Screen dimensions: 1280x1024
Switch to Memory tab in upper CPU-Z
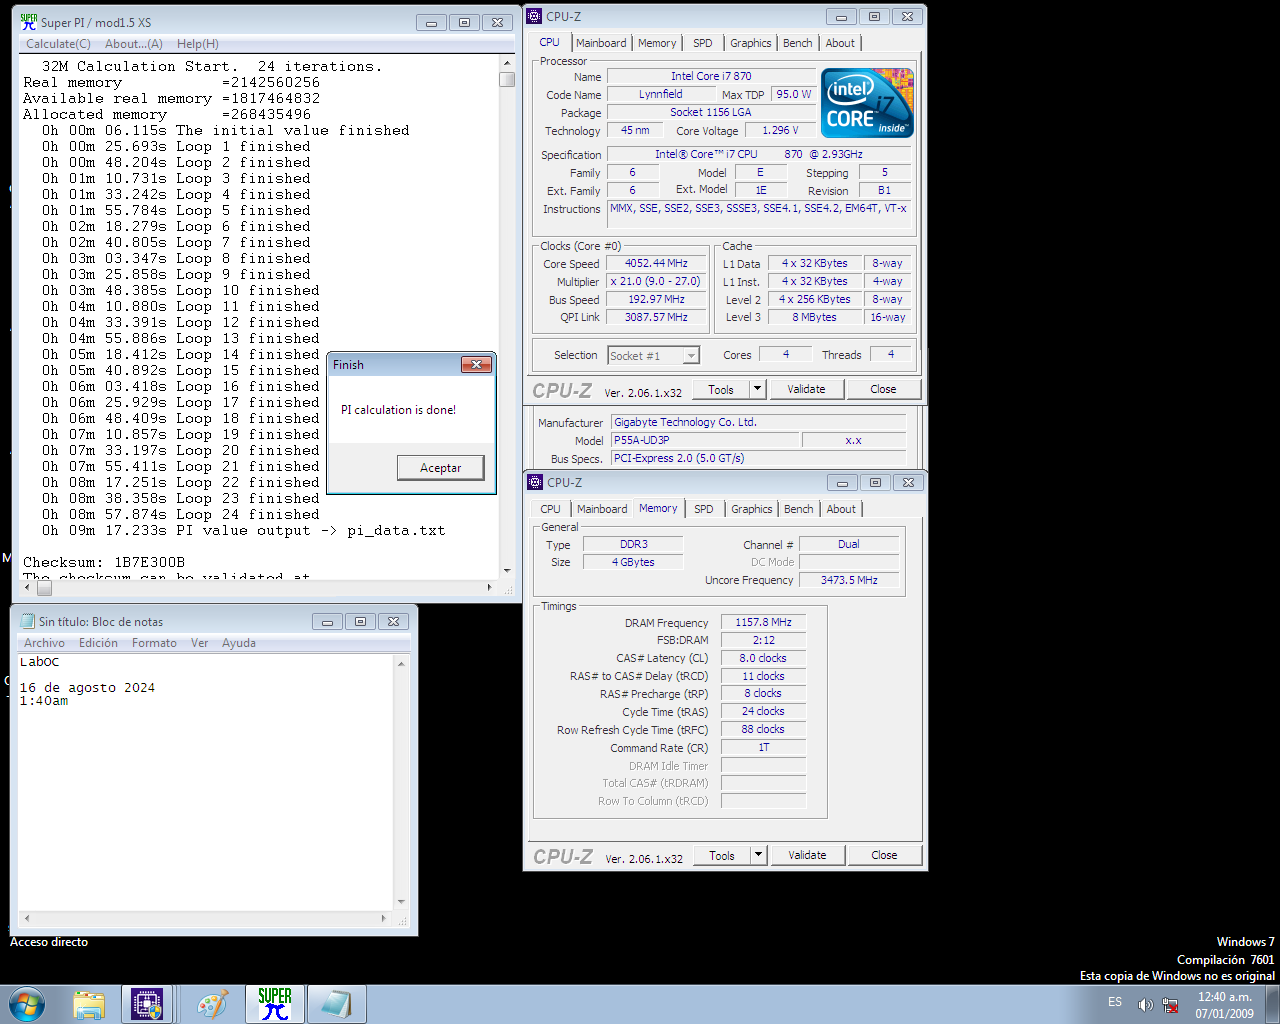657,43
